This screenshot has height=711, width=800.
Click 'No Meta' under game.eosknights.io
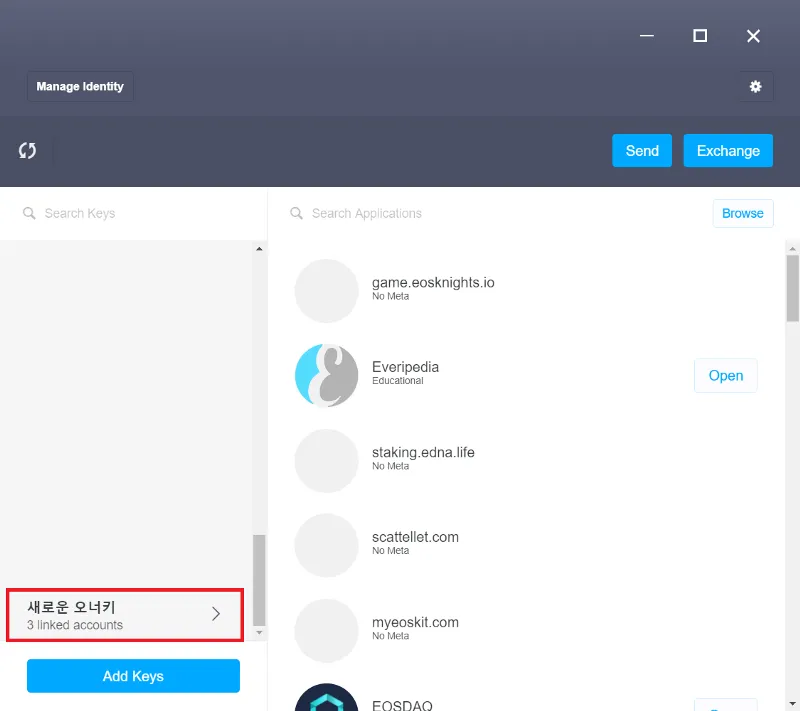point(390,296)
